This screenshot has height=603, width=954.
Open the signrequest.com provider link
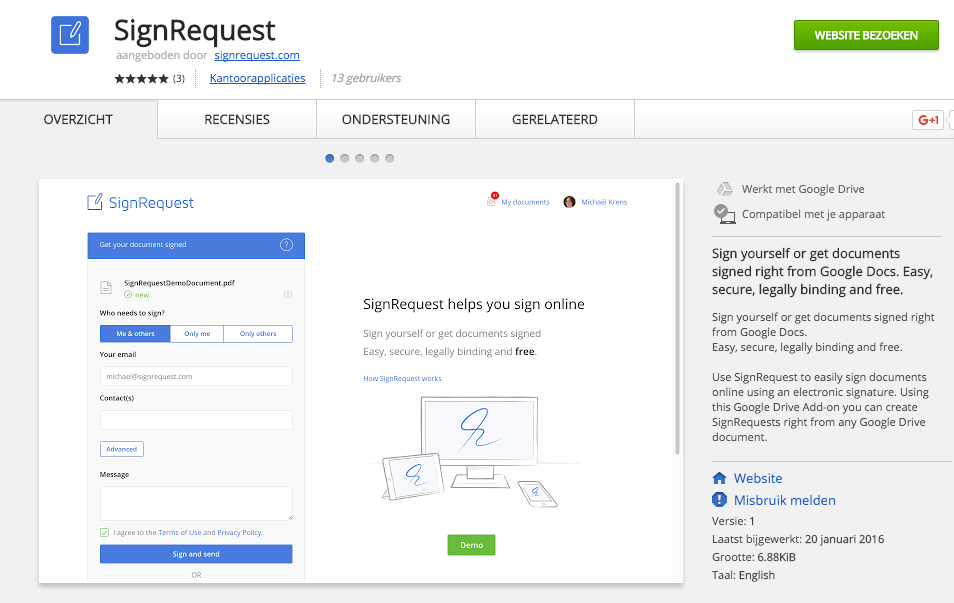tap(257, 55)
